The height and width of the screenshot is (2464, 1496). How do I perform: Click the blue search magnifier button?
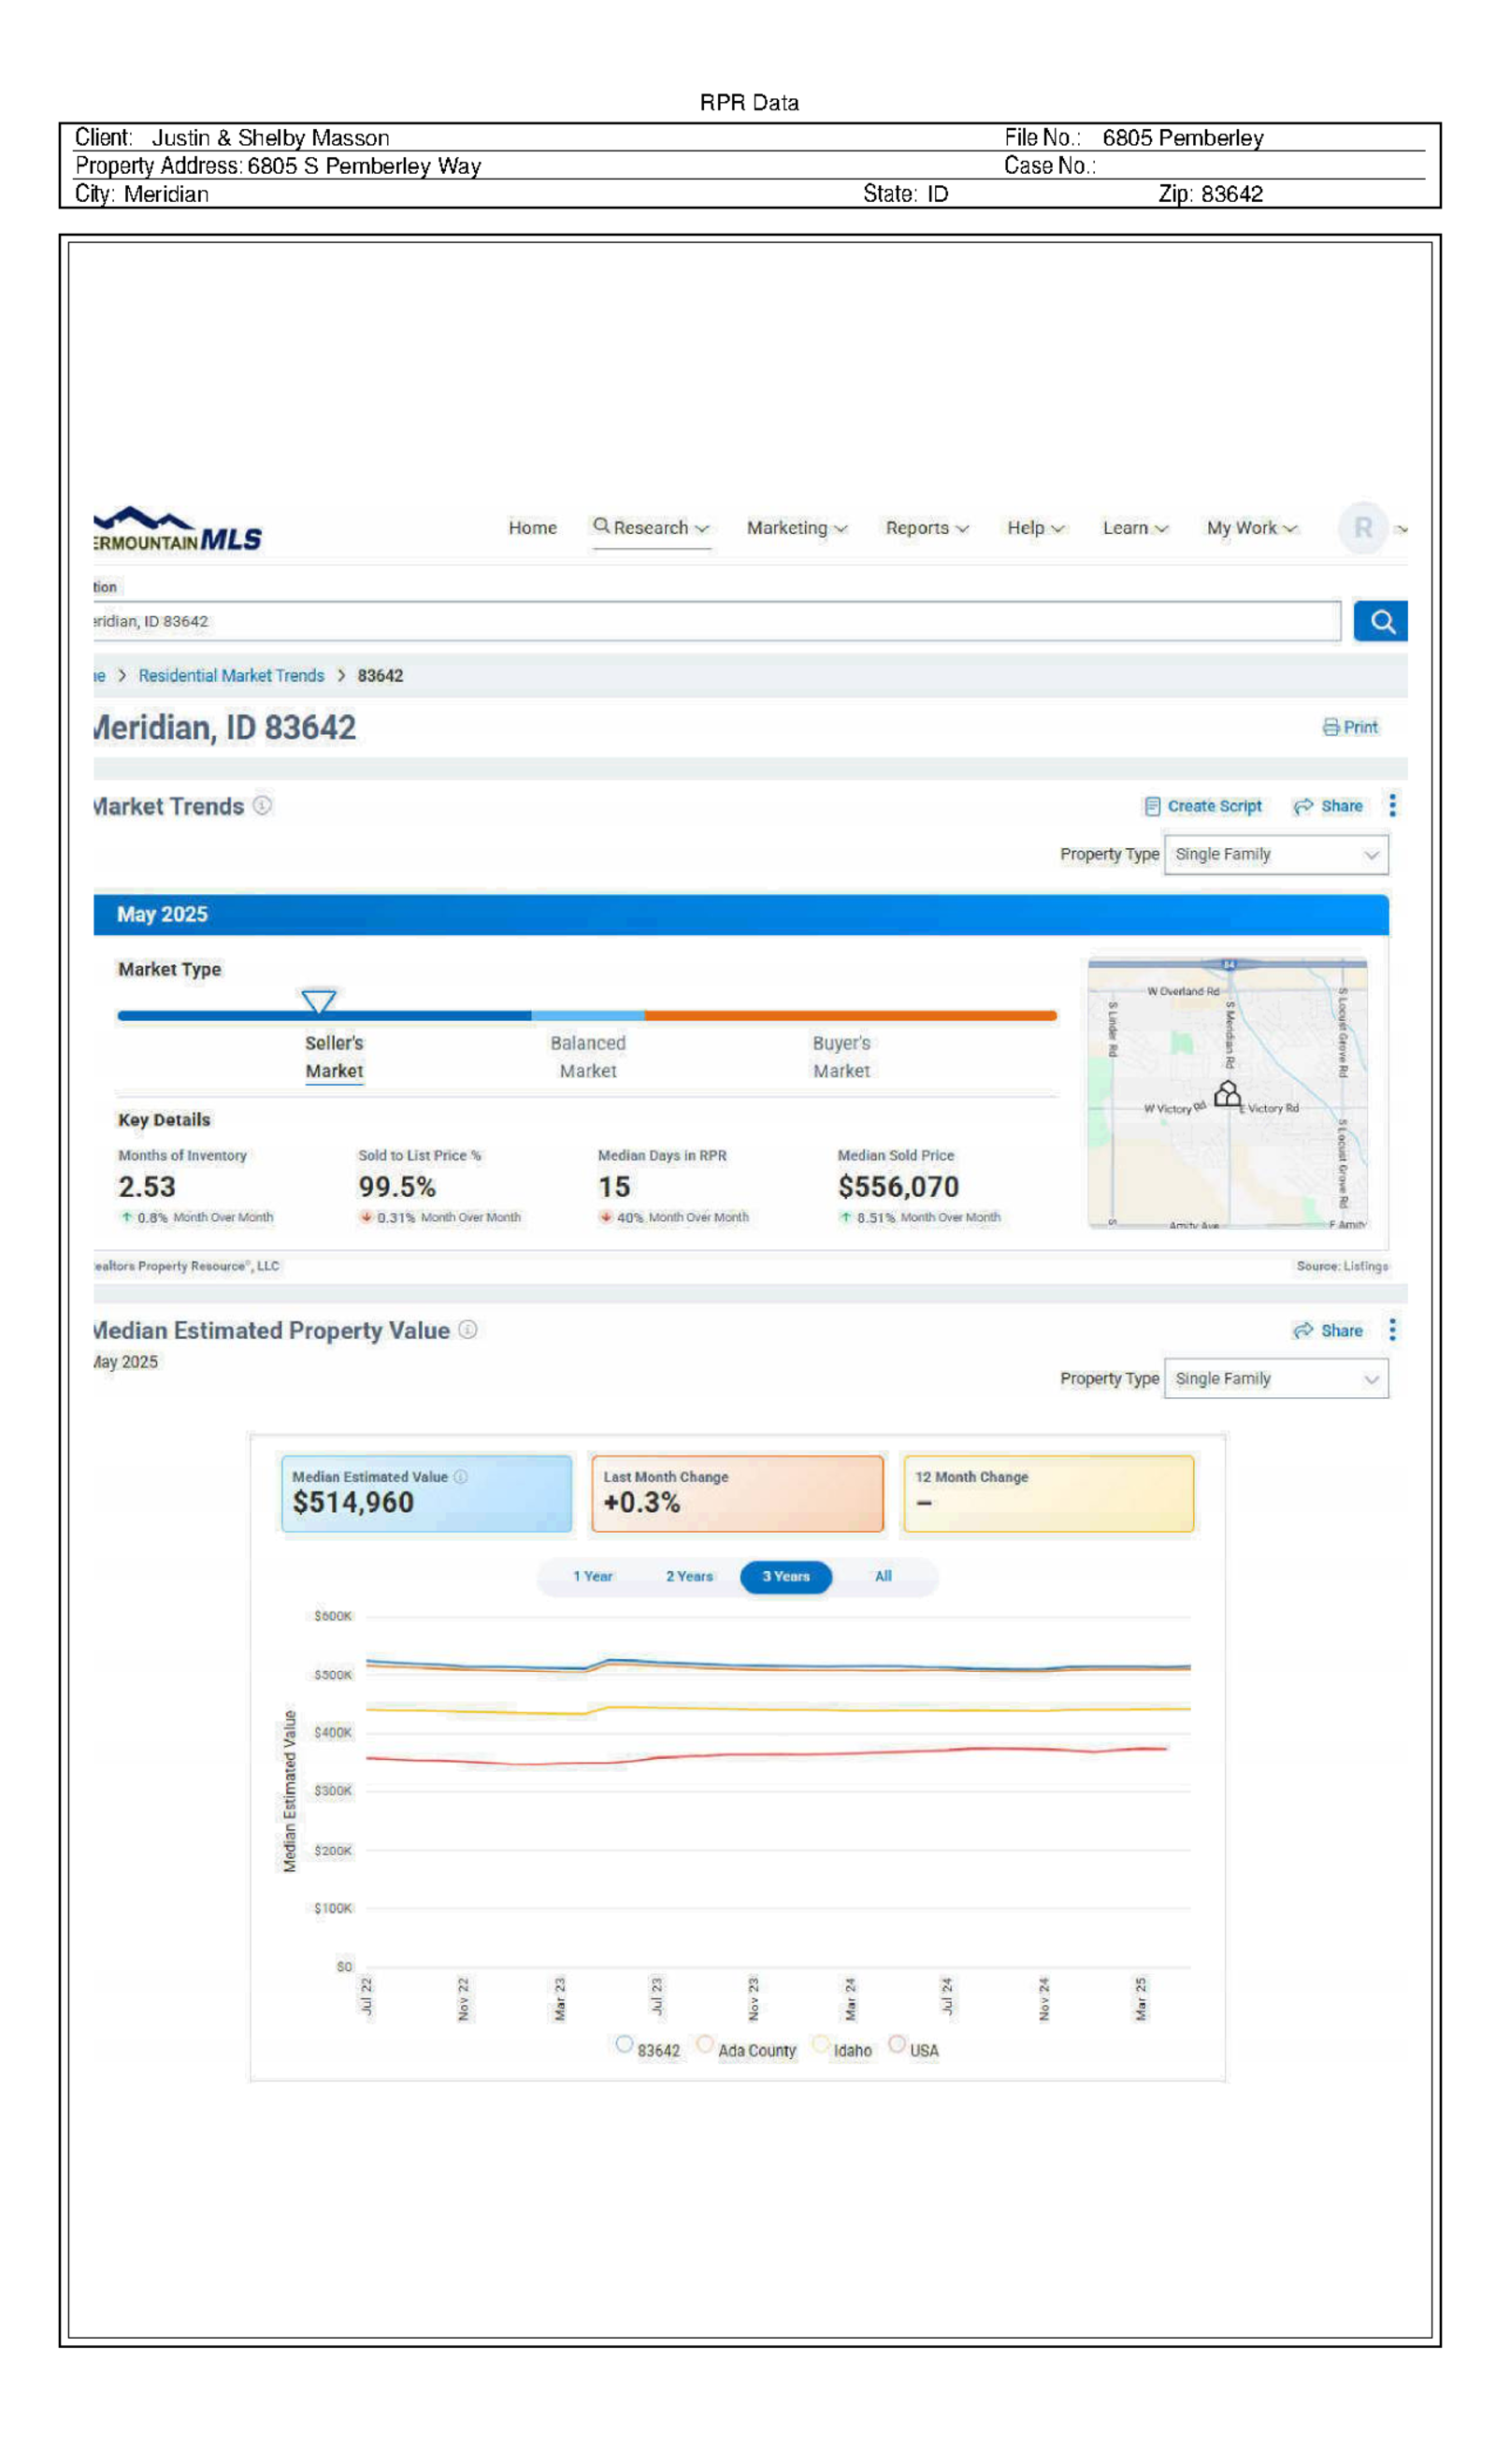(x=1380, y=621)
